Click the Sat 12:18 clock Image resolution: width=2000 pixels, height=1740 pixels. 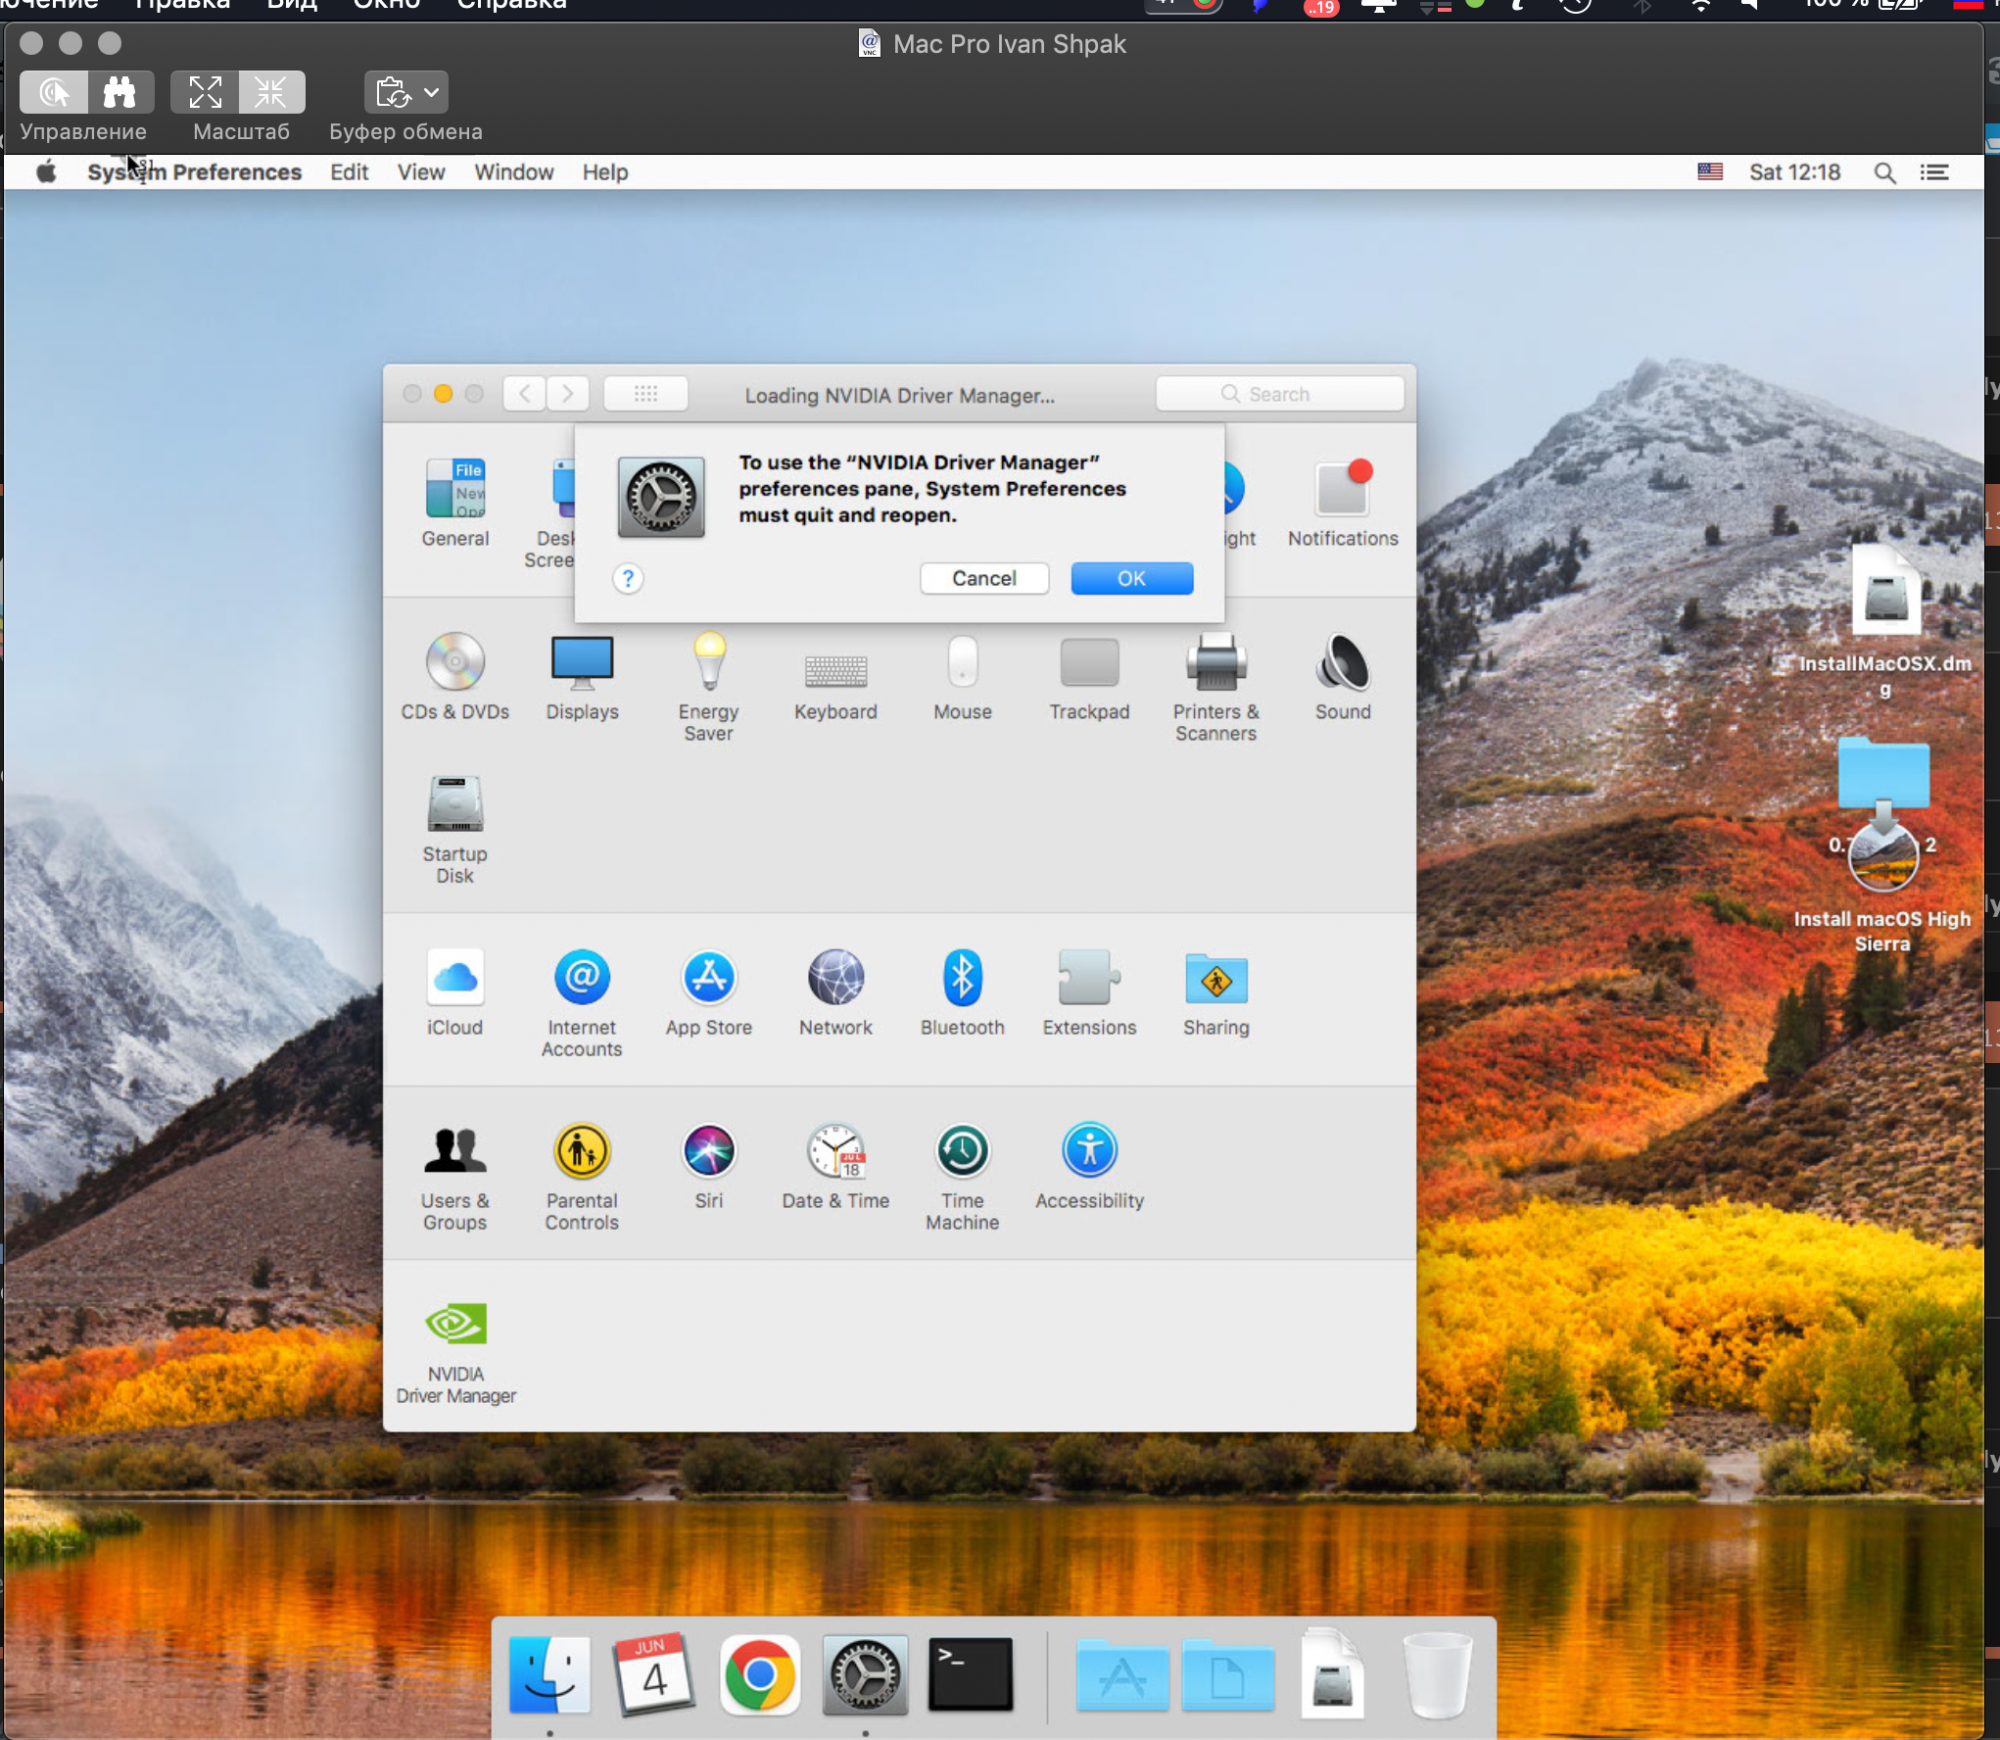click(1794, 172)
